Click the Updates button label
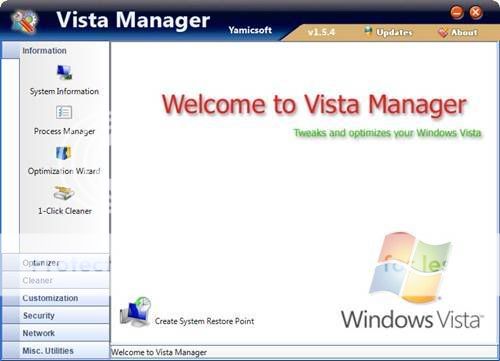This screenshot has height=361, width=500. click(x=394, y=32)
